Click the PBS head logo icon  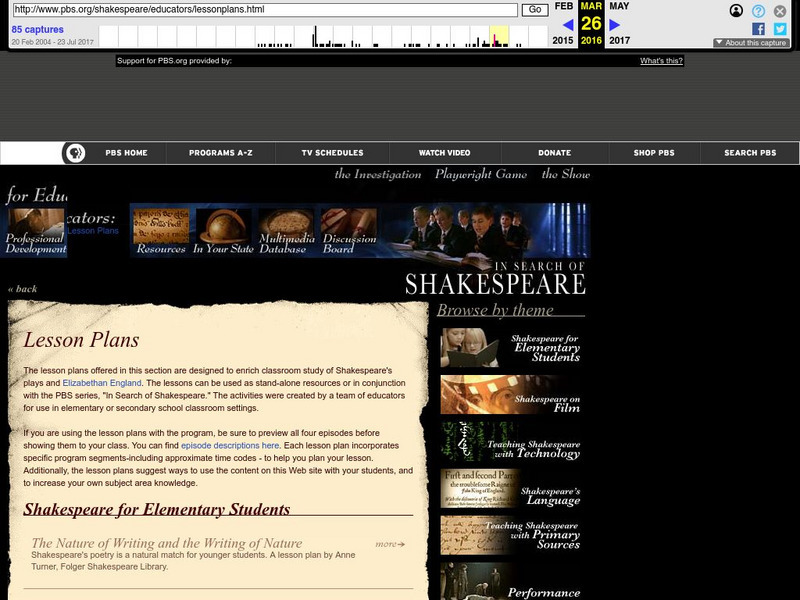click(x=76, y=153)
